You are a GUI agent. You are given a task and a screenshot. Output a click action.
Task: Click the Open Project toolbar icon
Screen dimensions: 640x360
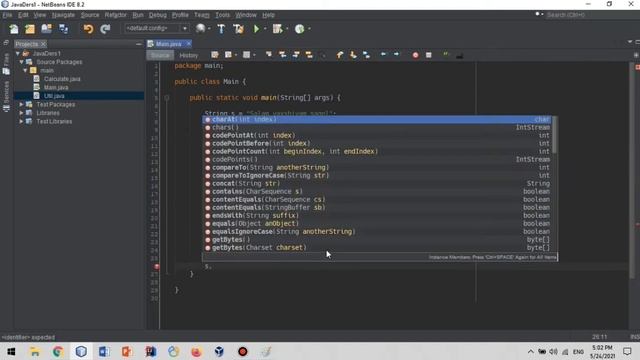click(47, 29)
